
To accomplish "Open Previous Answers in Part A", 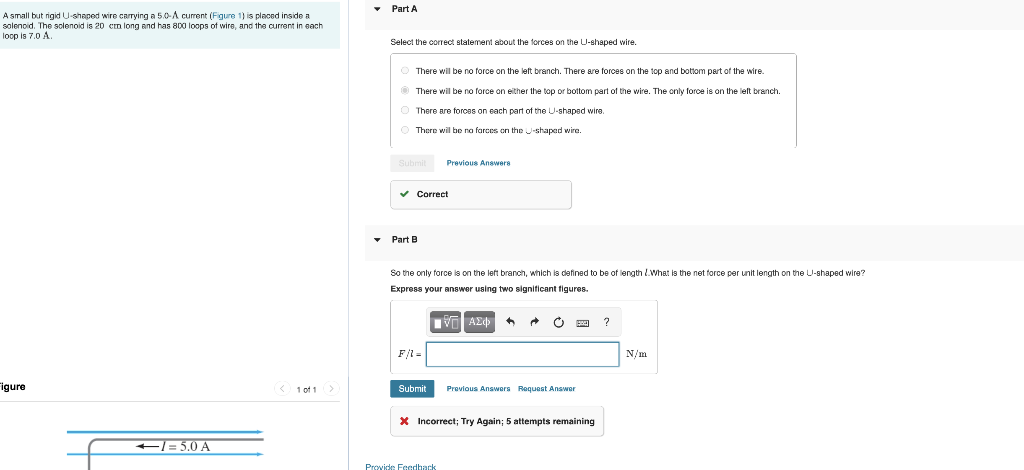I will click(478, 163).
